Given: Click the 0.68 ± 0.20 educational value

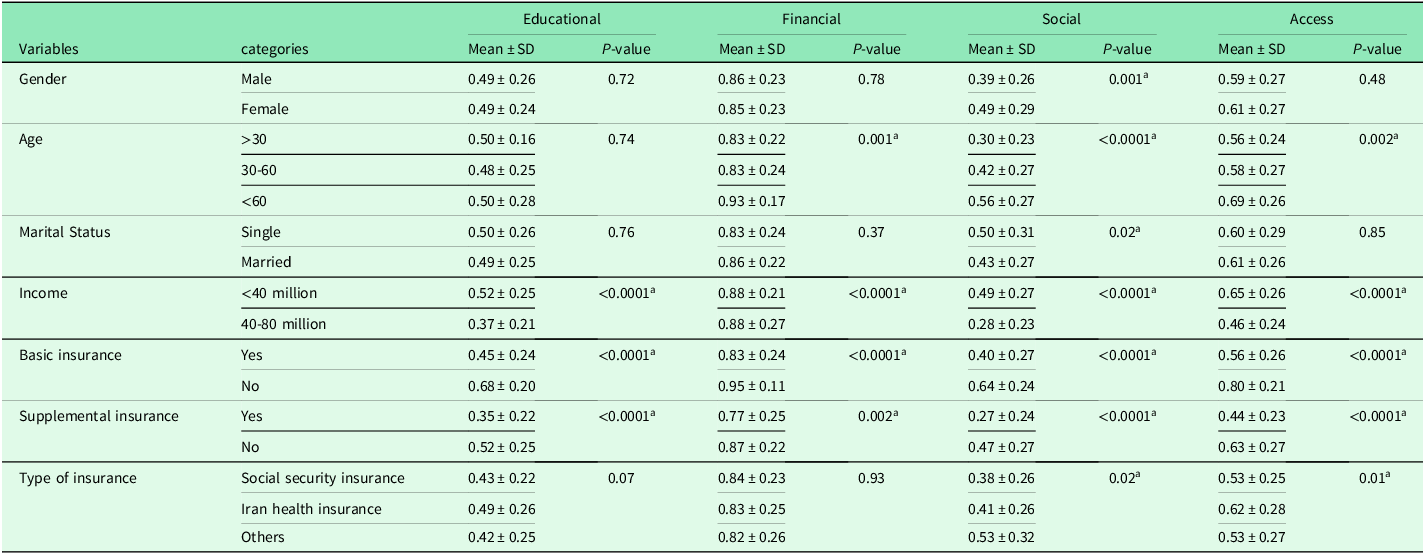Looking at the screenshot, I should (502, 386).
